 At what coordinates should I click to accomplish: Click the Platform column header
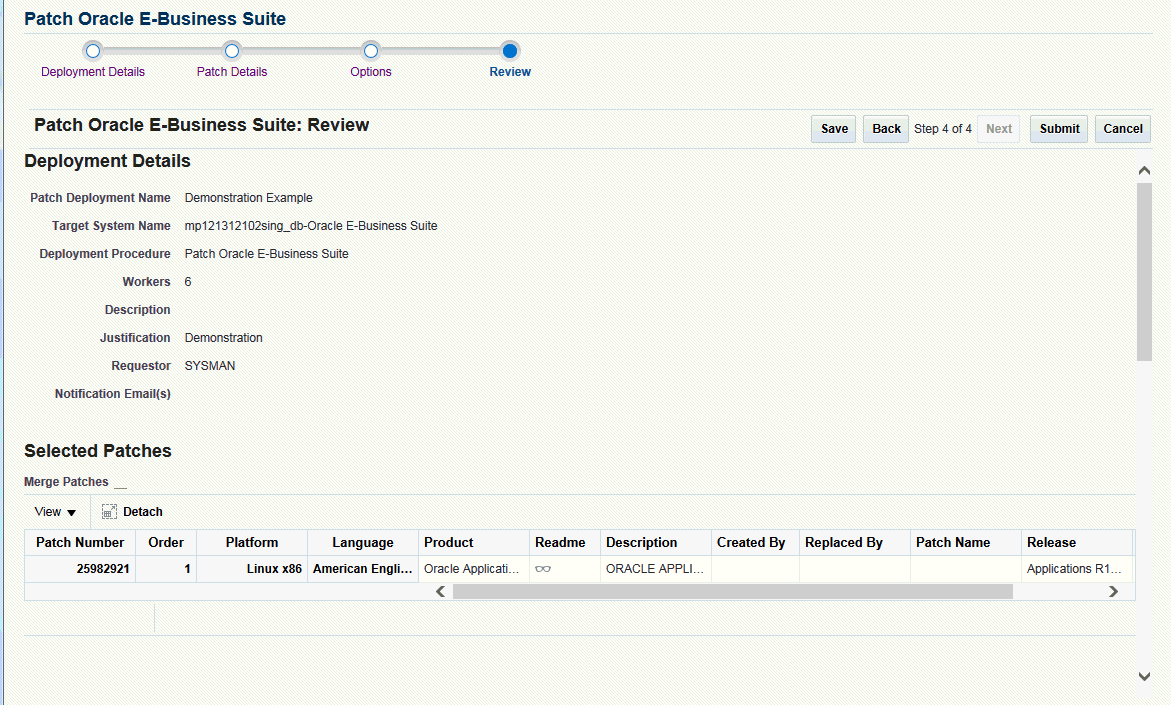click(x=252, y=542)
